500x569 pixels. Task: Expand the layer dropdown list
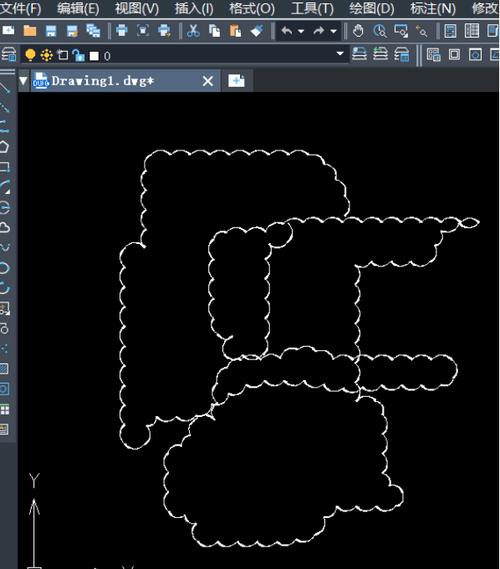[x=340, y=53]
